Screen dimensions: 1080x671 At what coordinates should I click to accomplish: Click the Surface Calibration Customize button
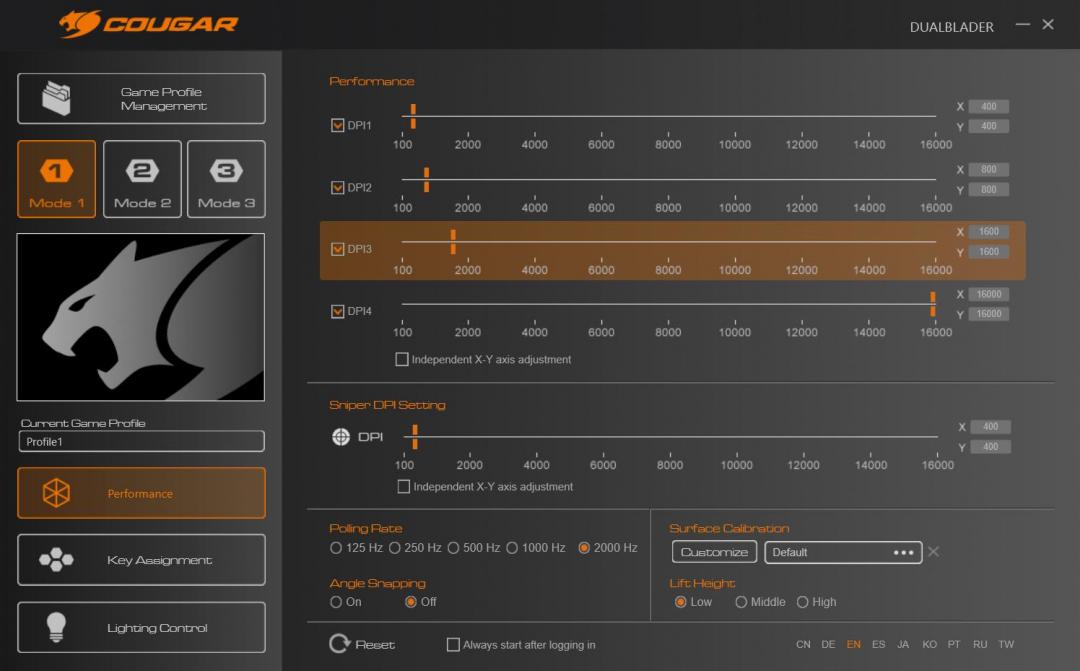point(714,552)
